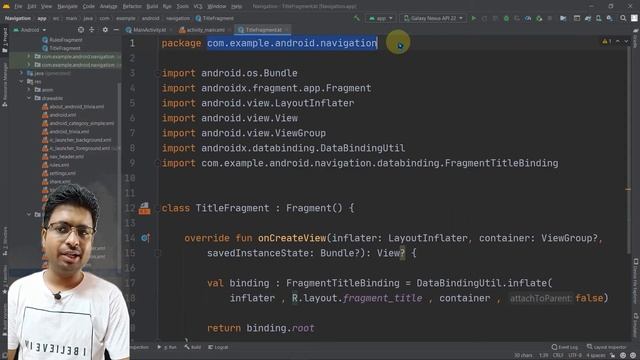Hide the Project panel with minus icon
Image resolution: width=640 pixels, height=360 pixels.
click(x=116, y=30)
